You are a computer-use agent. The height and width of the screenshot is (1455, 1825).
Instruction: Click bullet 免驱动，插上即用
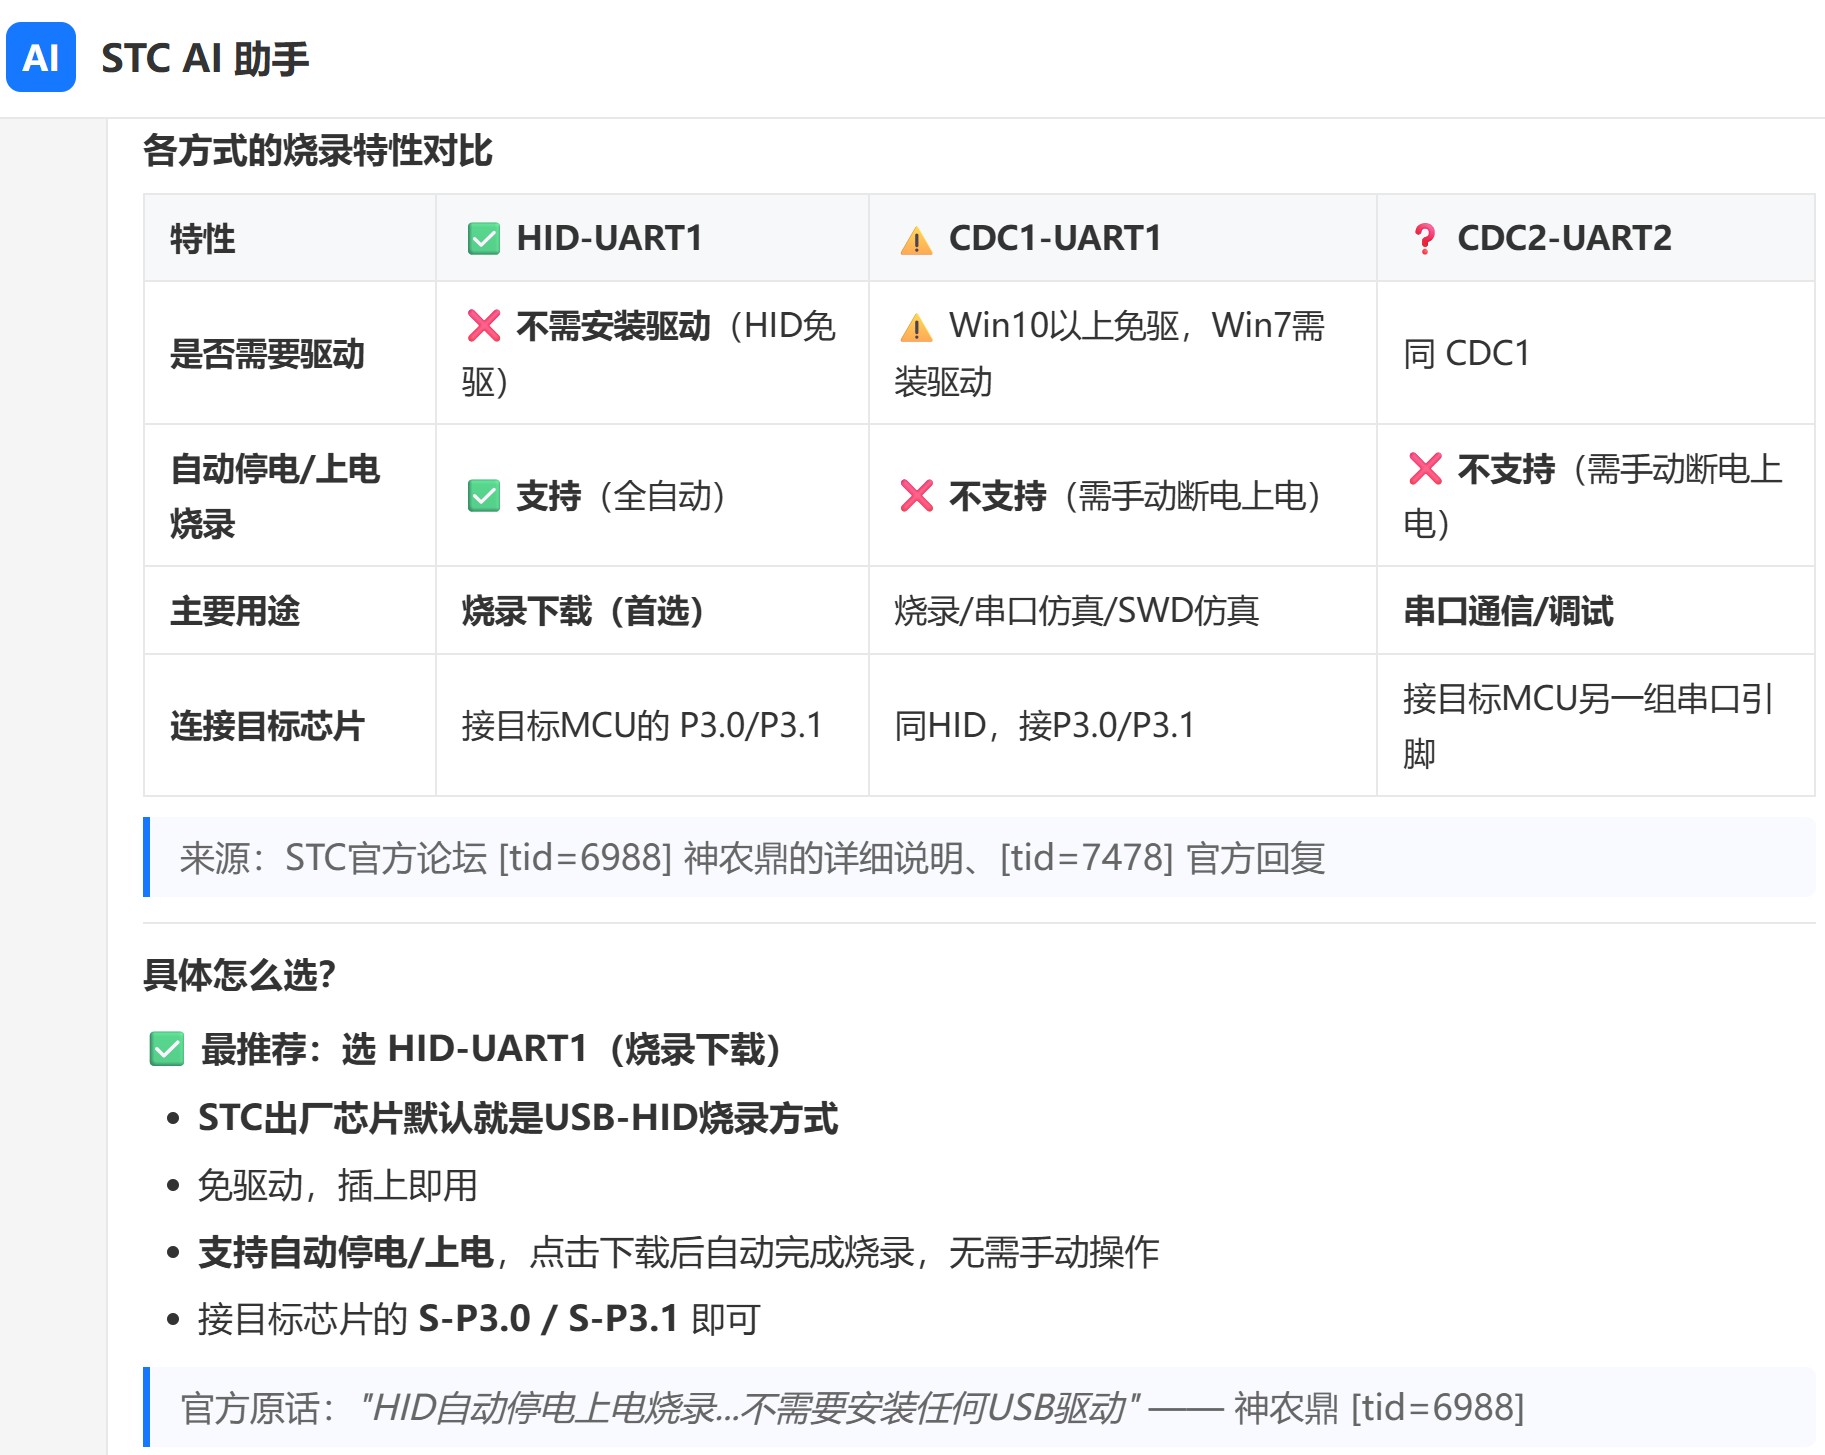pos(337,1185)
